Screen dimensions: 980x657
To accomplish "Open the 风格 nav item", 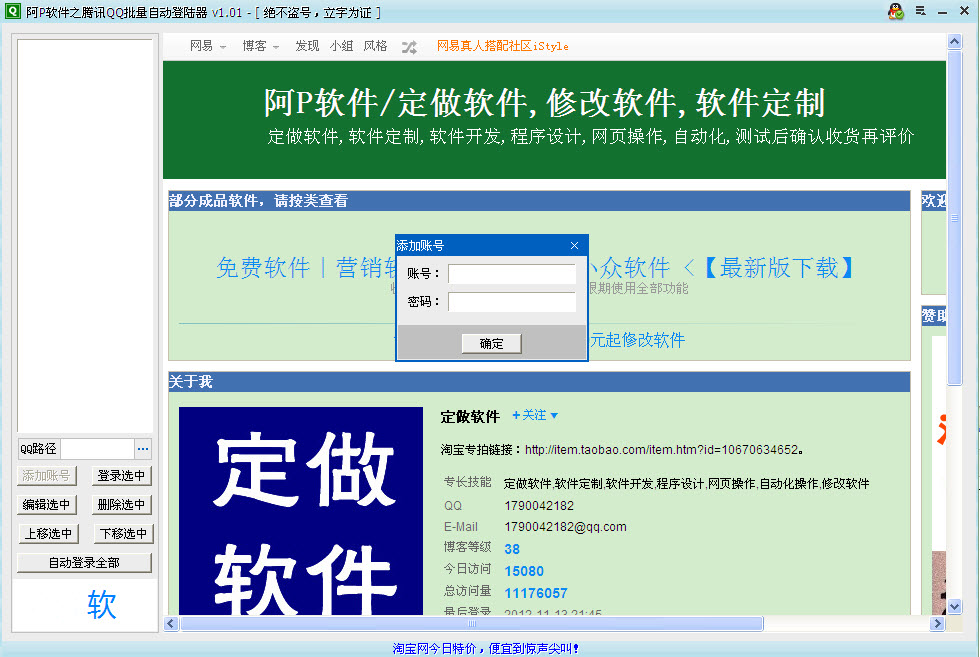I will [375, 46].
